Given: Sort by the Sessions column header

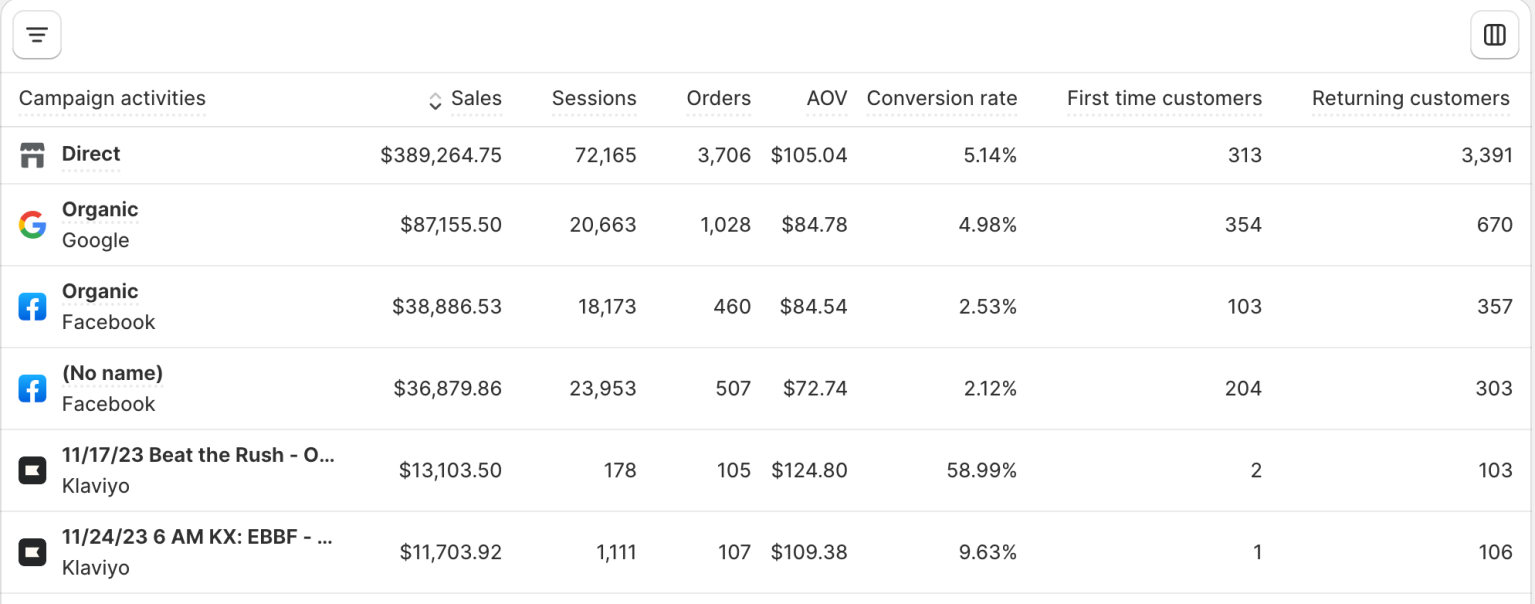Looking at the screenshot, I should click(x=594, y=99).
